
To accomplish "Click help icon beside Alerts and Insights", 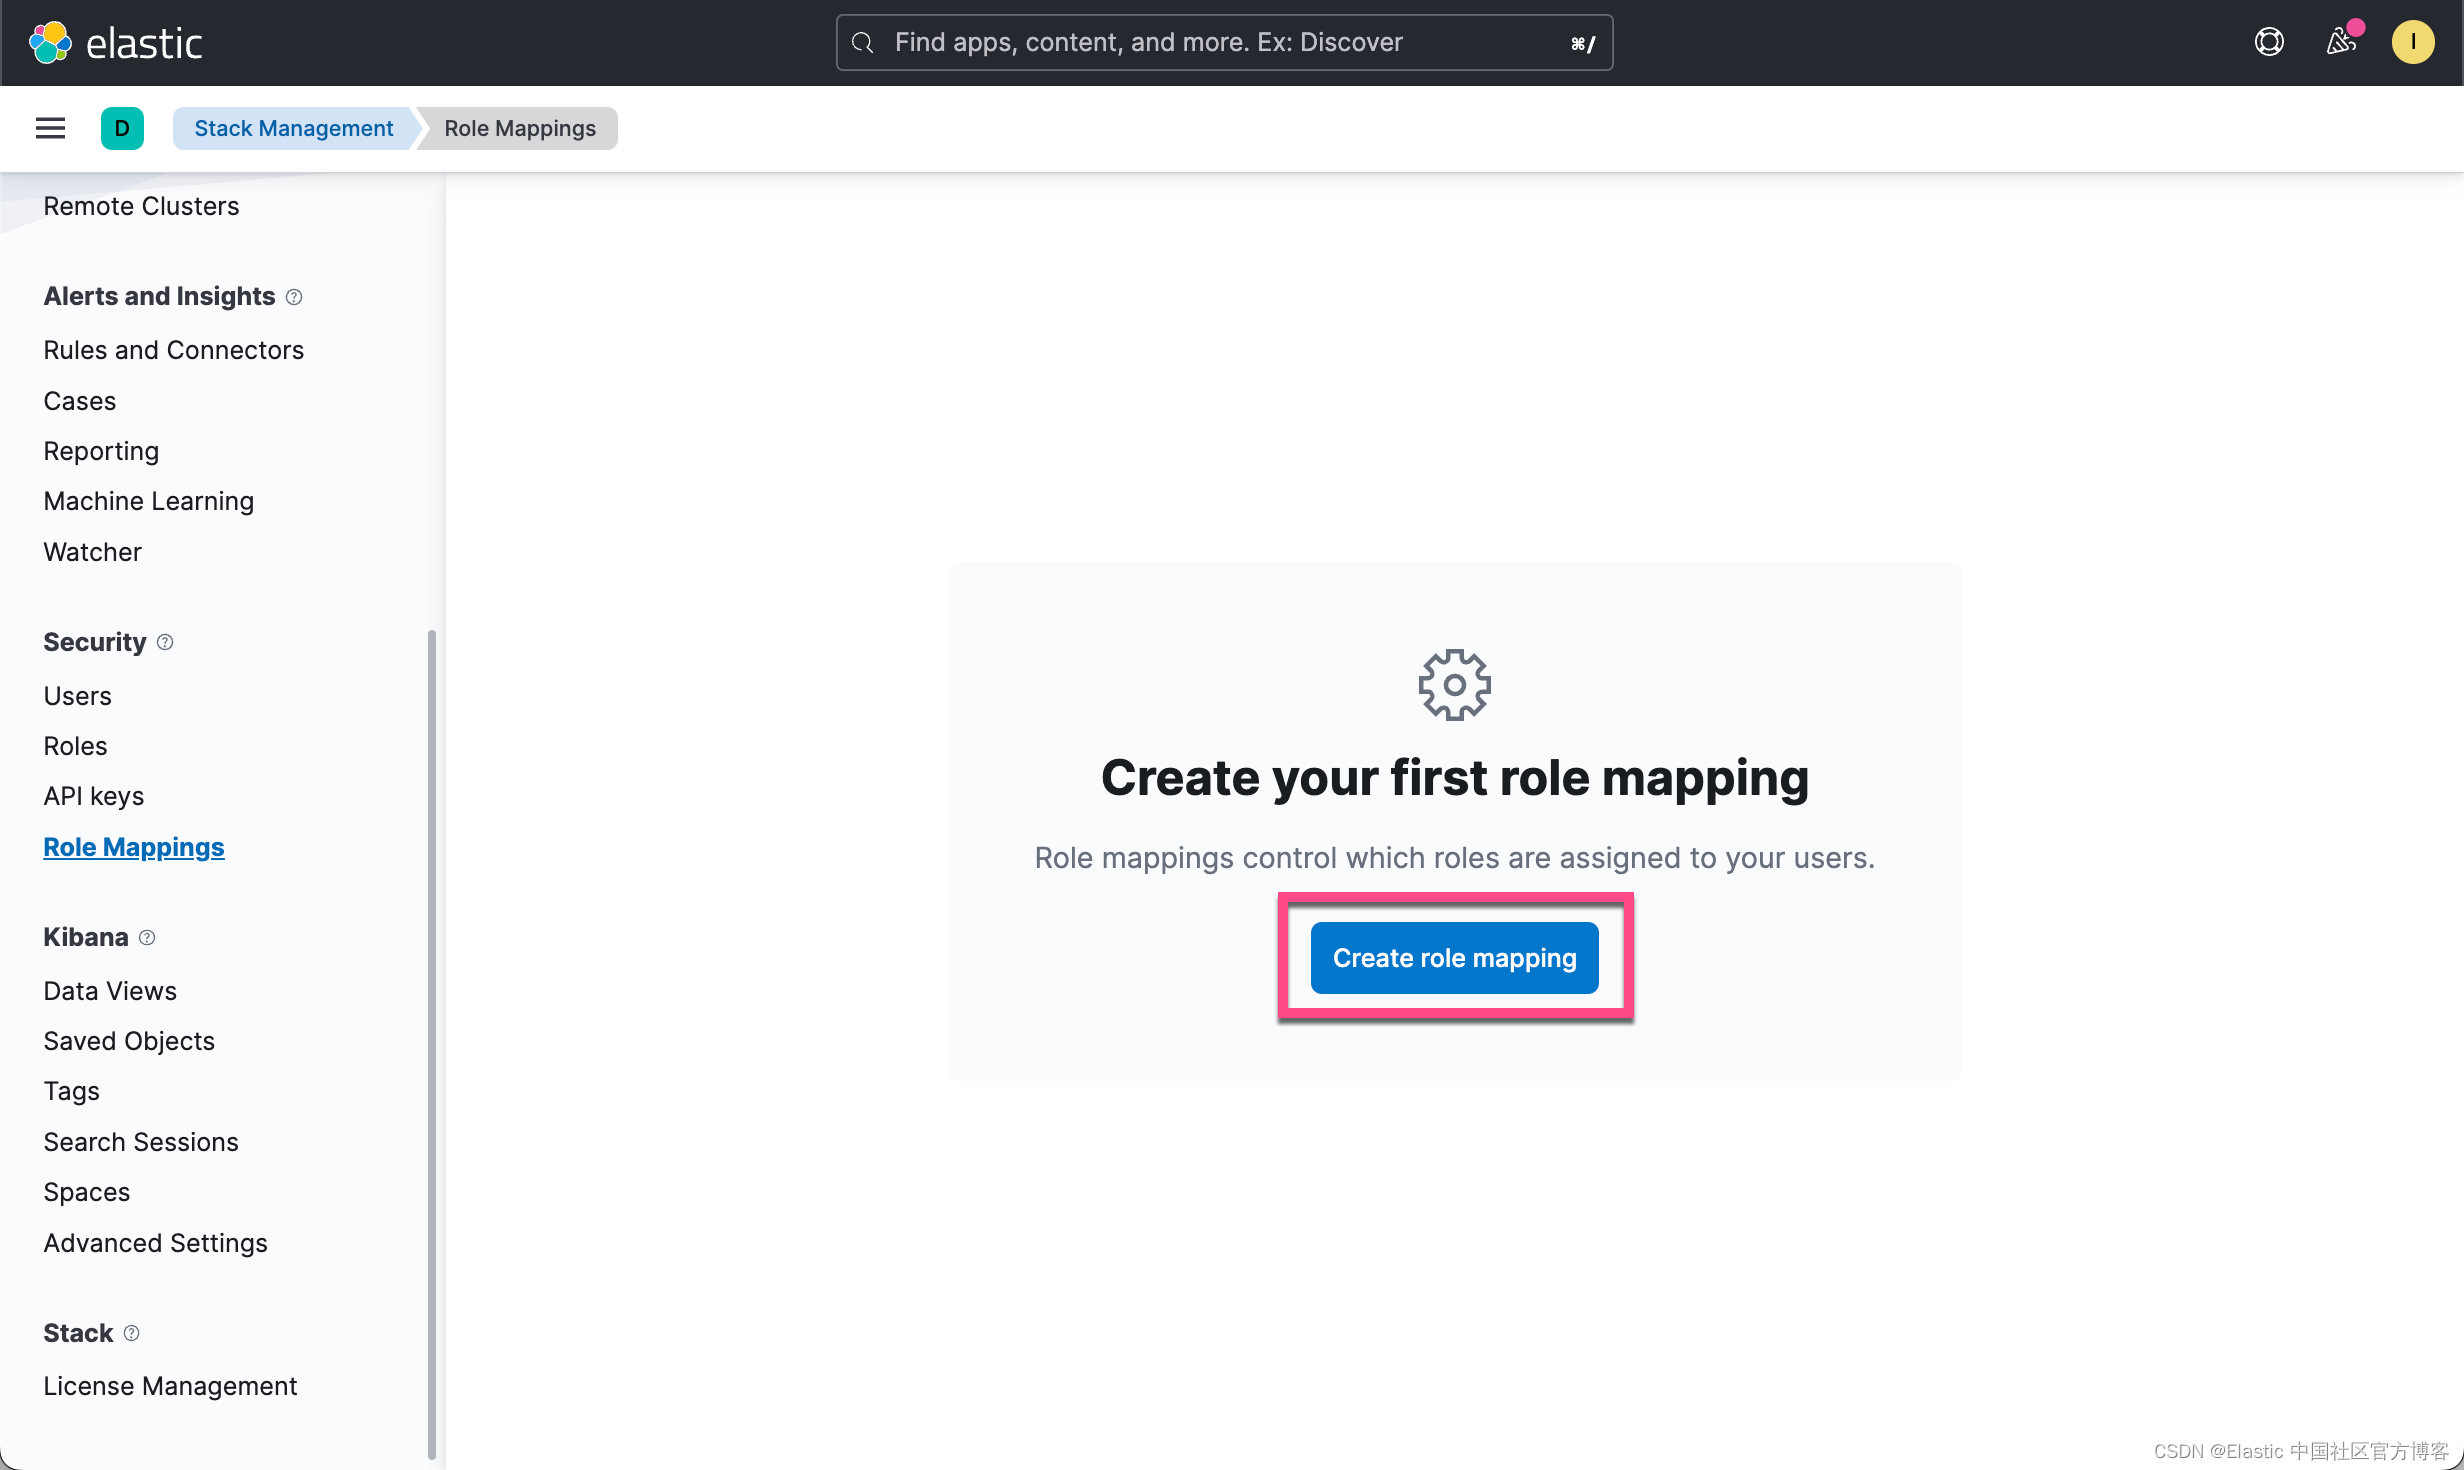I will [294, 297].
